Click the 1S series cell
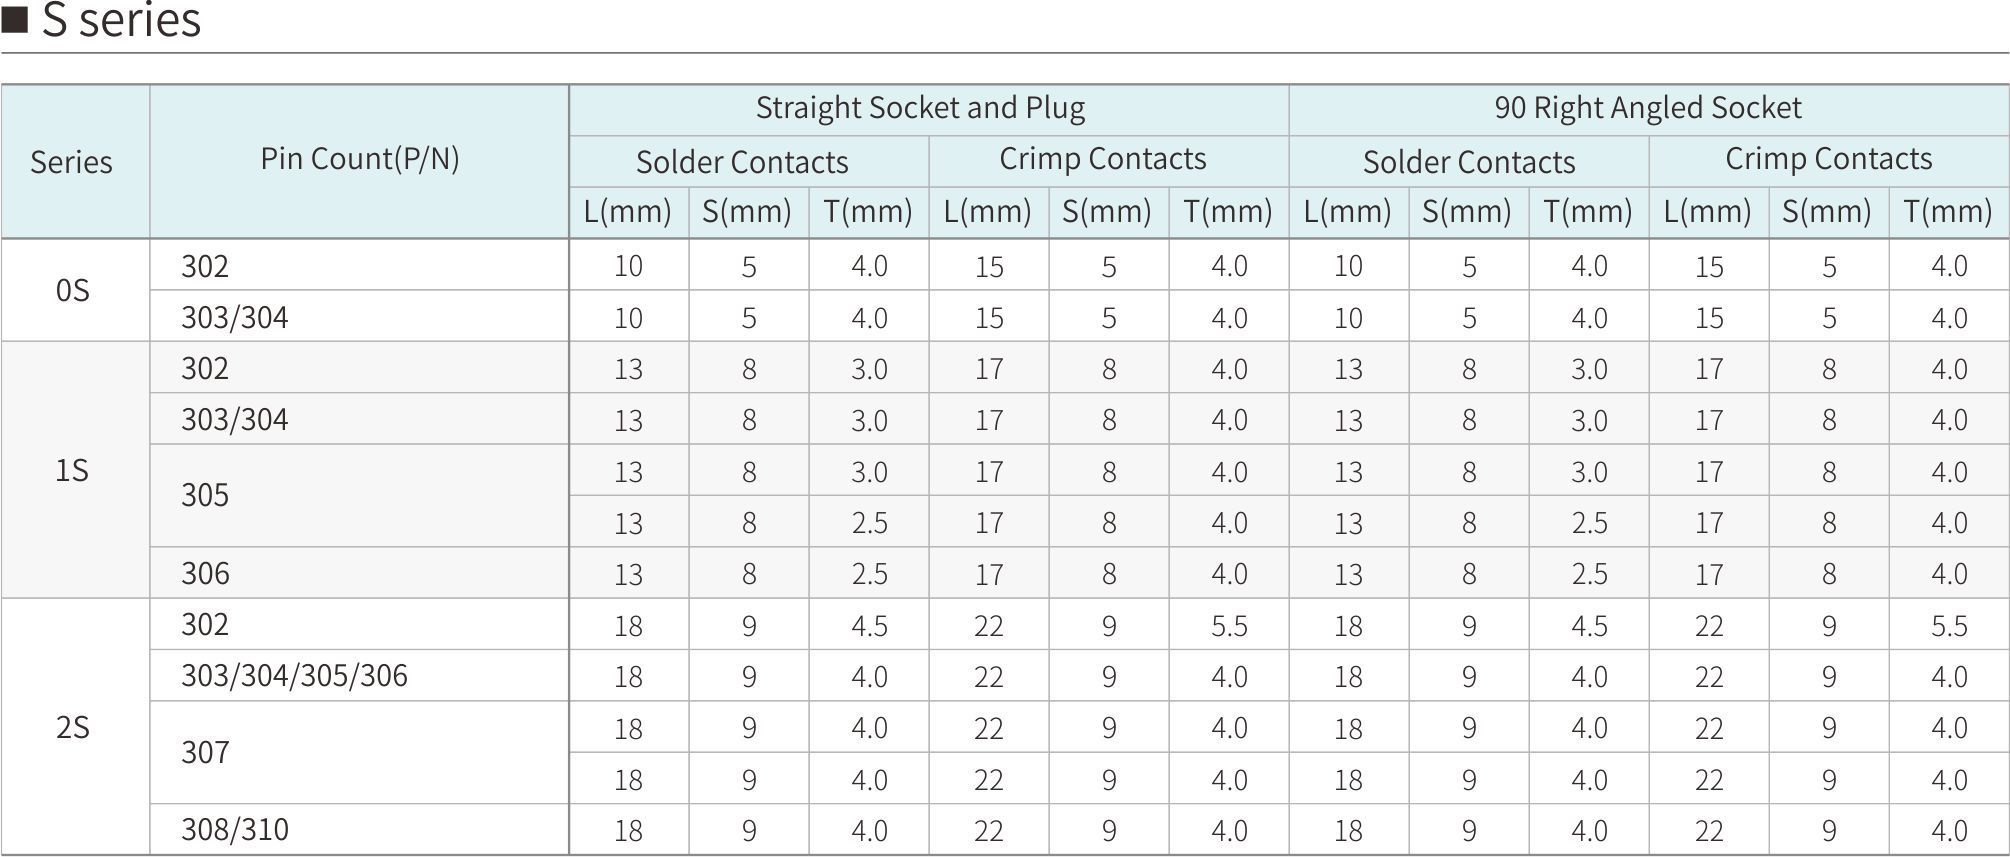The width and height of the screenshot is (2010, 857). click(x=72, y=470)
